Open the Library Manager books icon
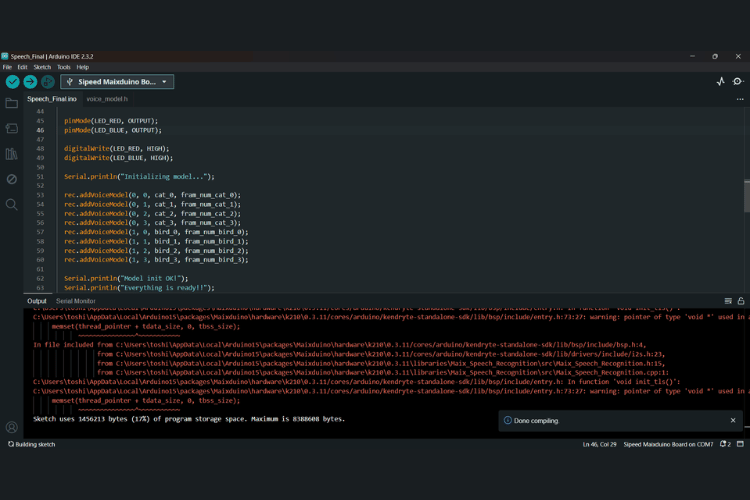The height and width of the screenshot is (500, 750). click(11, 154)
